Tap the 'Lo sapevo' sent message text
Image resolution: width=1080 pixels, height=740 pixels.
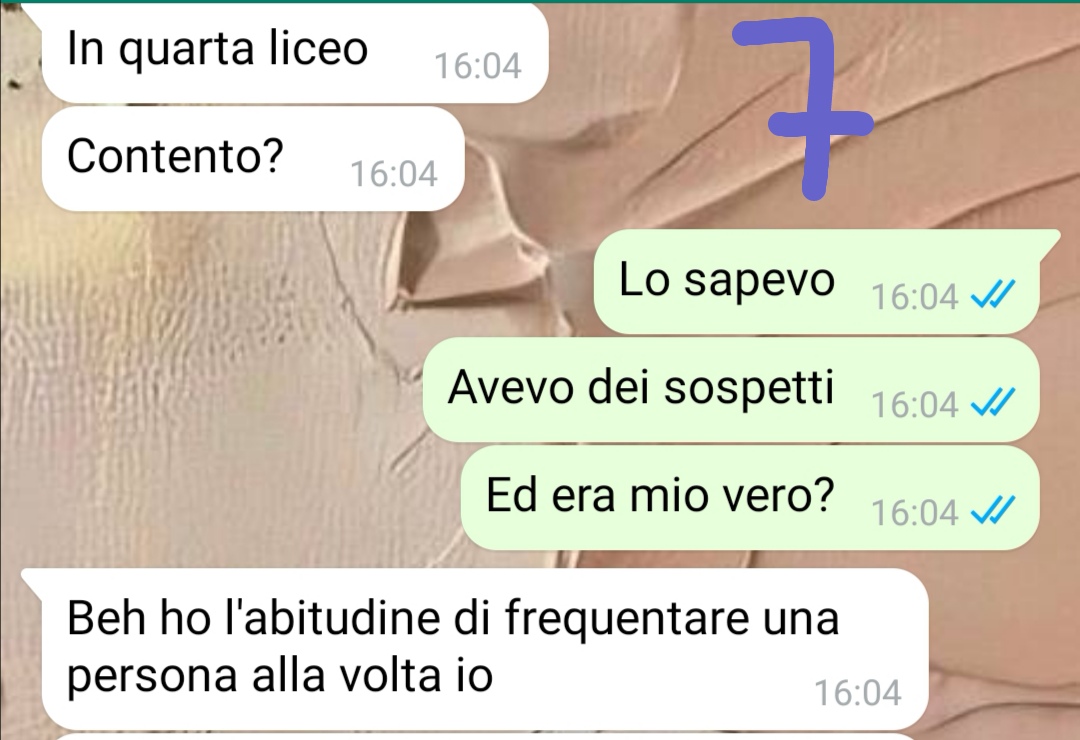pyautogui.click(x=727, y=280)
